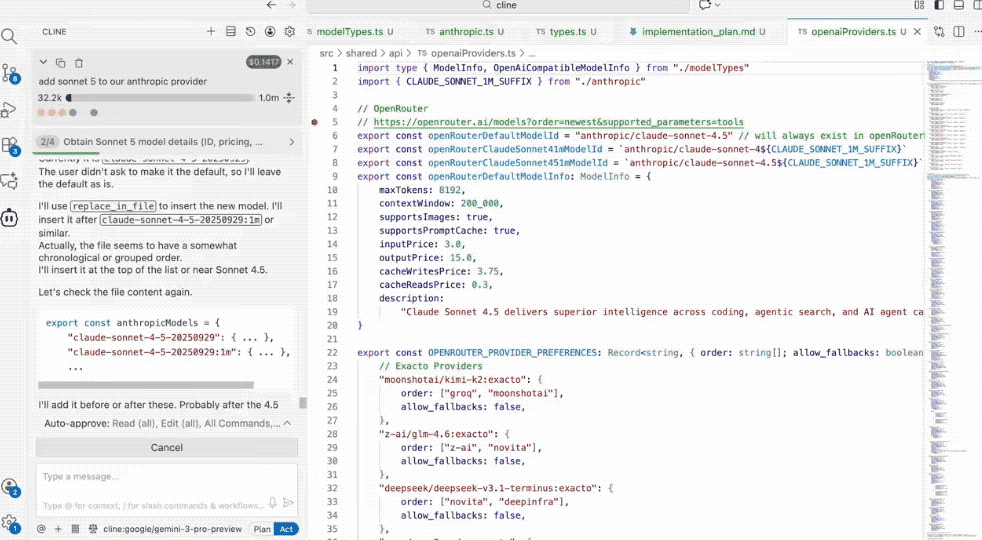Click 'openRouterDefaultModelId' on line 6
This screenshot has height=540, width=982.
pos(493,136)
